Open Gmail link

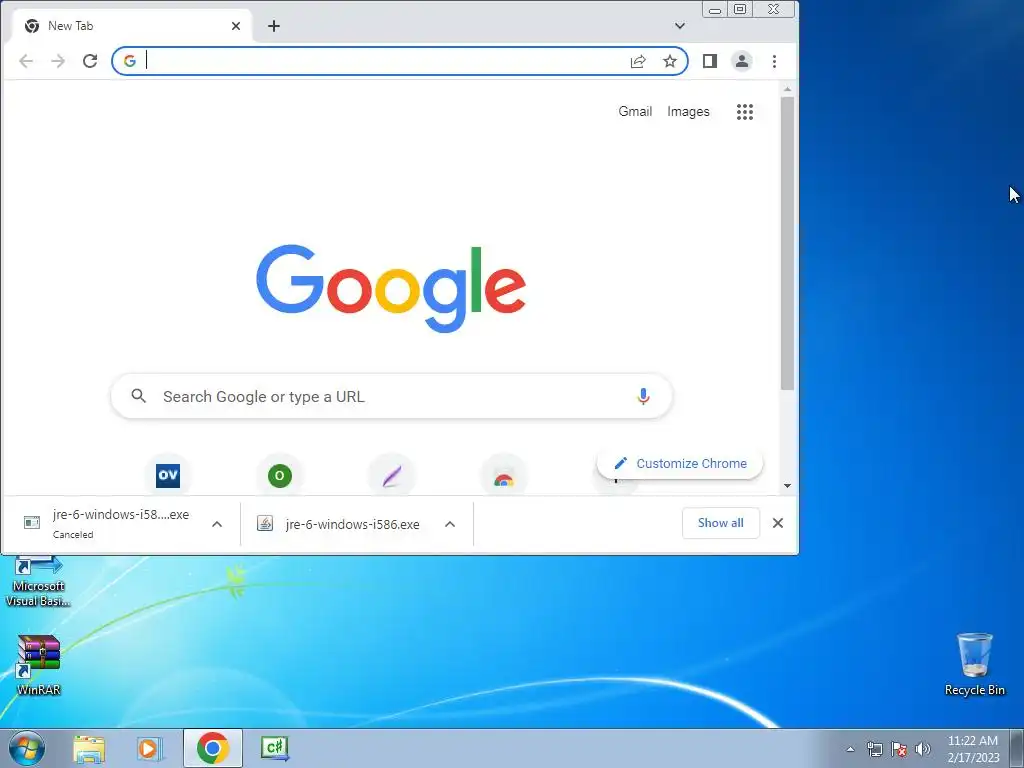[635, 112]
